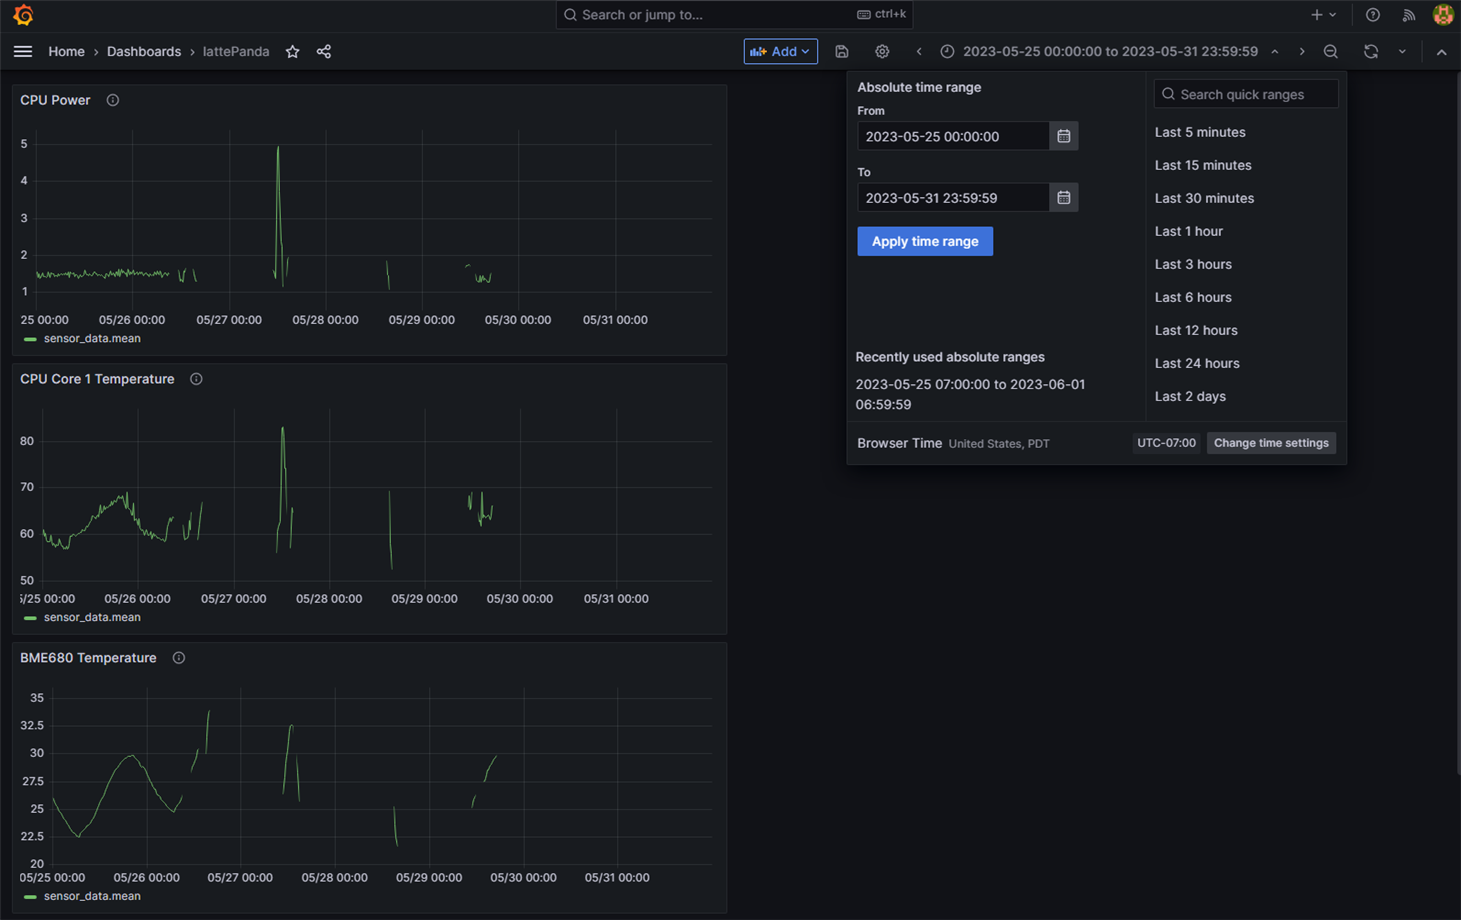Open the To date calendar picker
The height and width of the screenshot is (920, 1461).
point(1064,198)
